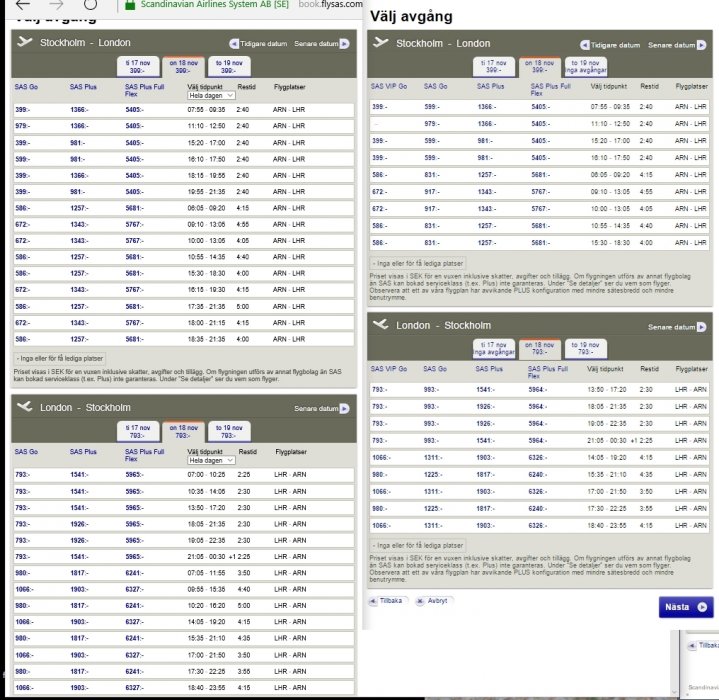Viewport: 719px width, 700px height.
Task: Select right panel 'to 19 nov' tab, London - Stockholm
Action: click(586, 347)
